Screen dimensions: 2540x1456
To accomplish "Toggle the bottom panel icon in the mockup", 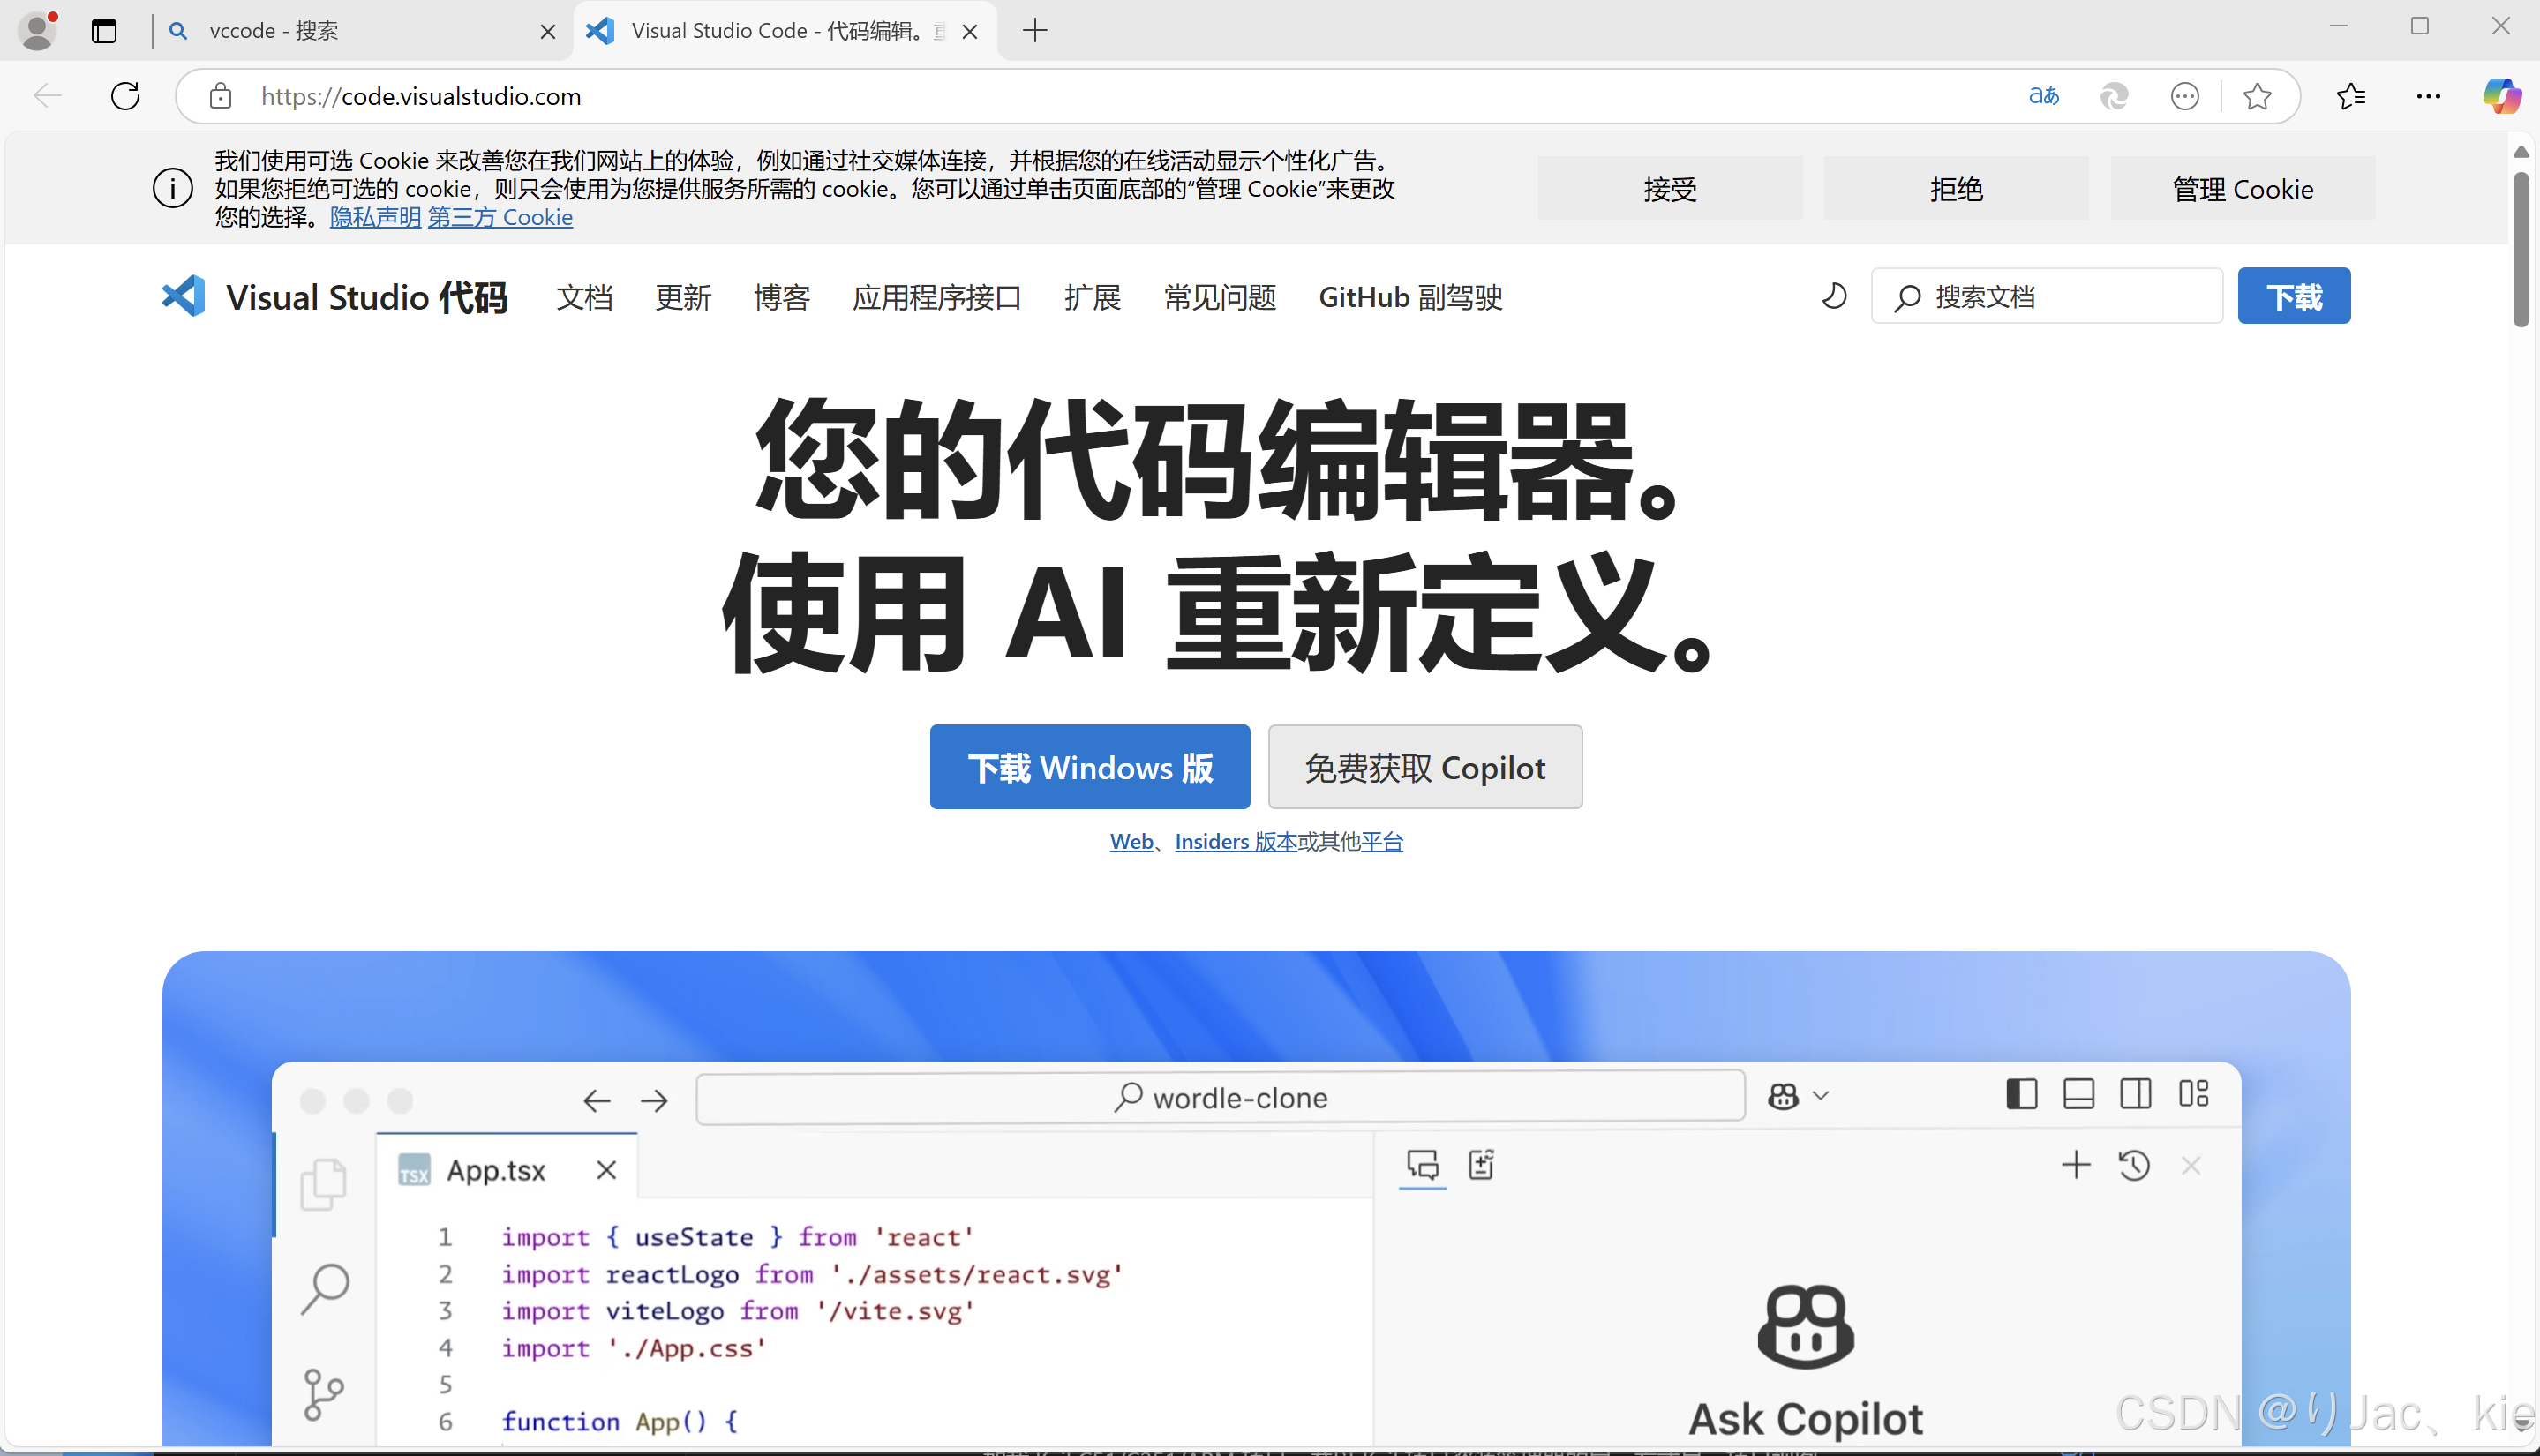I will click(2079, 1094).
